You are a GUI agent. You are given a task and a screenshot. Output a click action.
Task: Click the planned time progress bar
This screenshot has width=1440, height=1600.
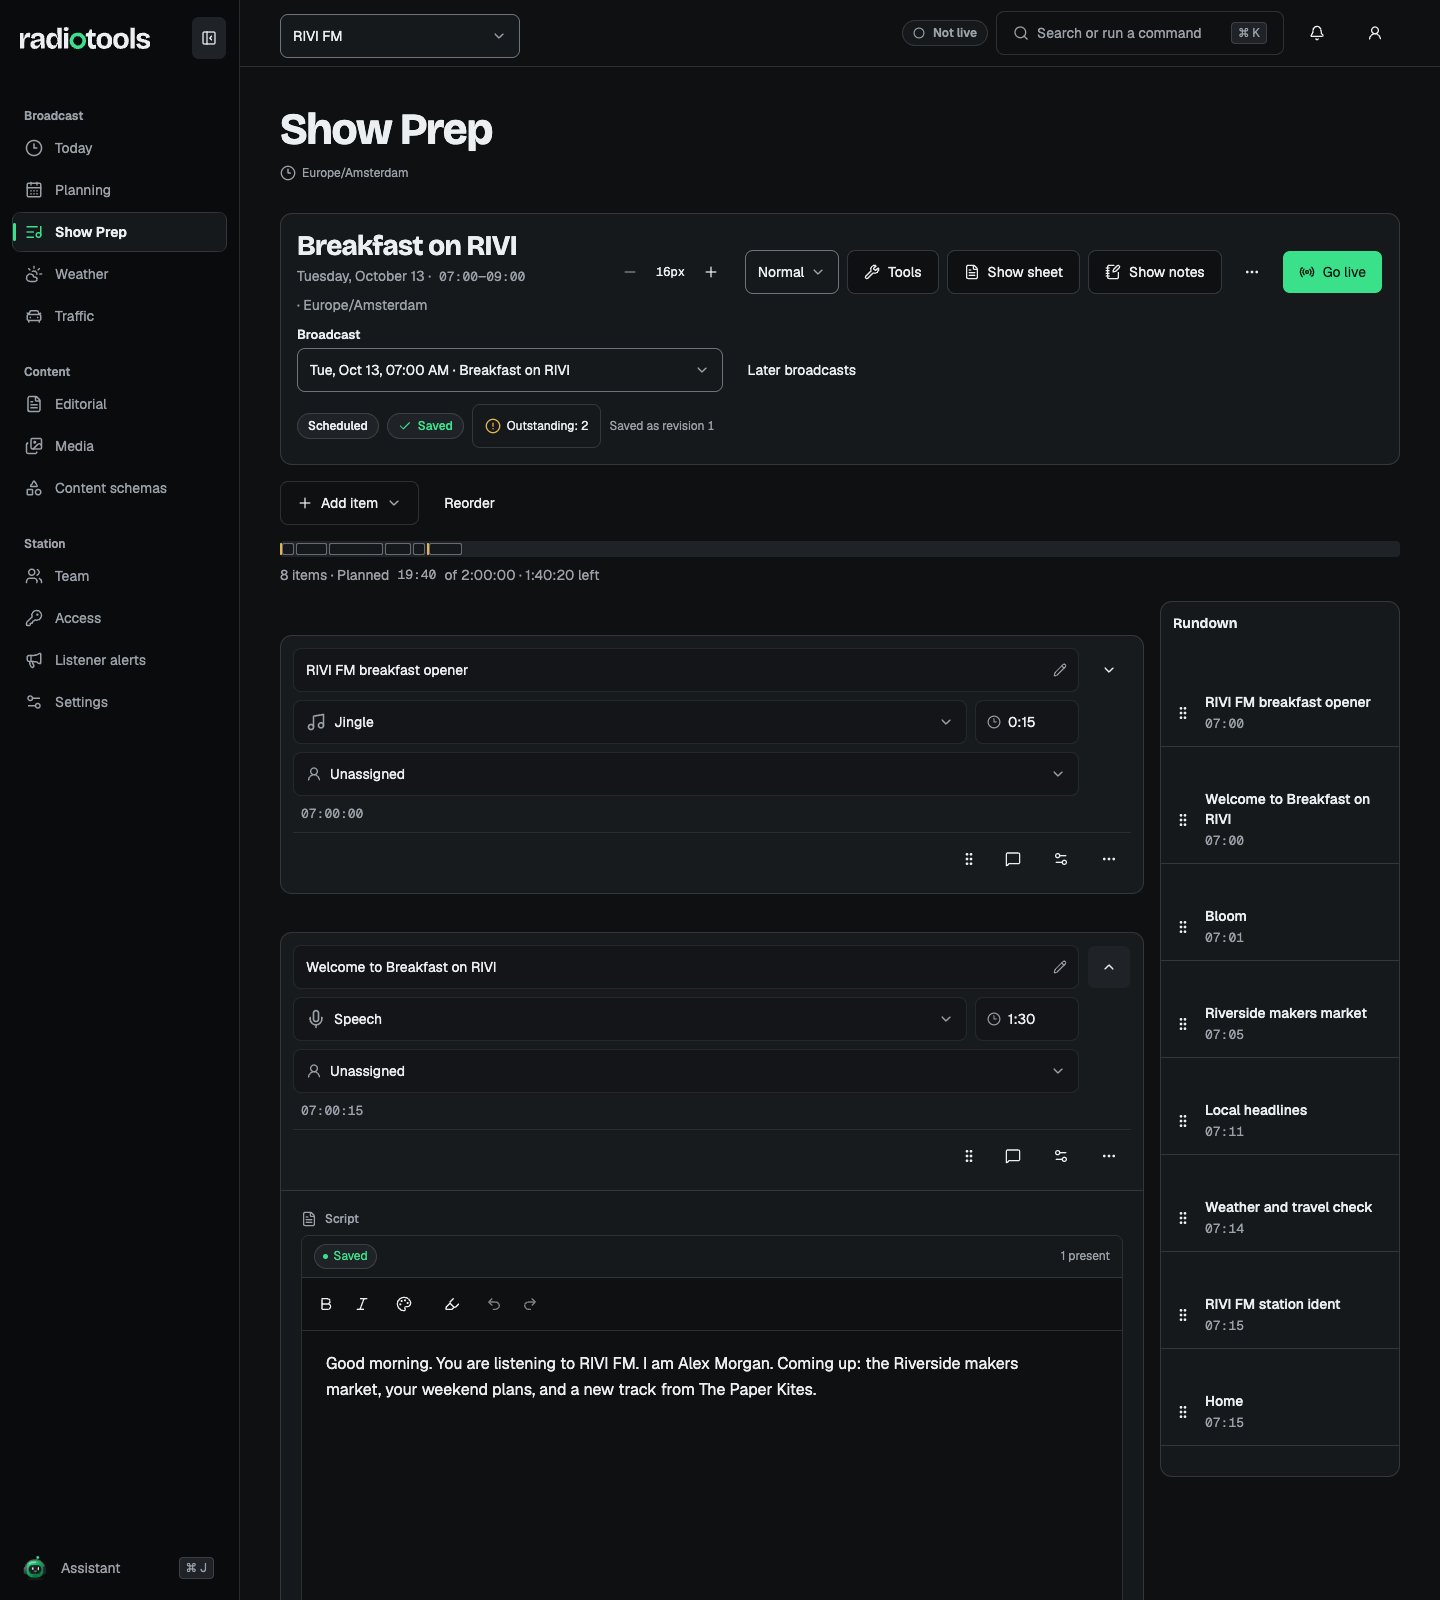pyautogui.click(x=840, y=549)
